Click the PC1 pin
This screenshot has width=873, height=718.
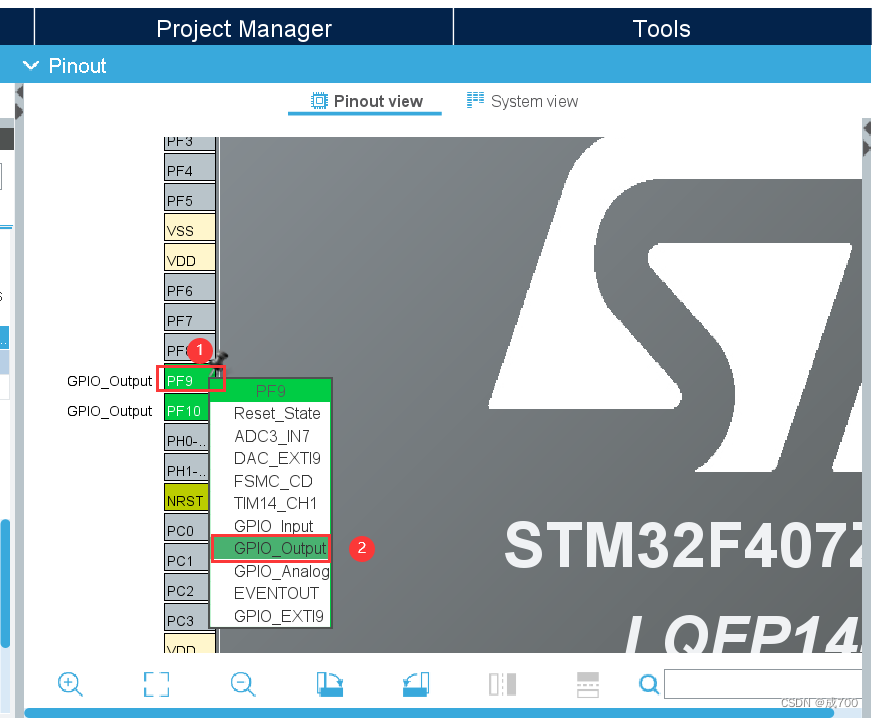pos(187,558)
